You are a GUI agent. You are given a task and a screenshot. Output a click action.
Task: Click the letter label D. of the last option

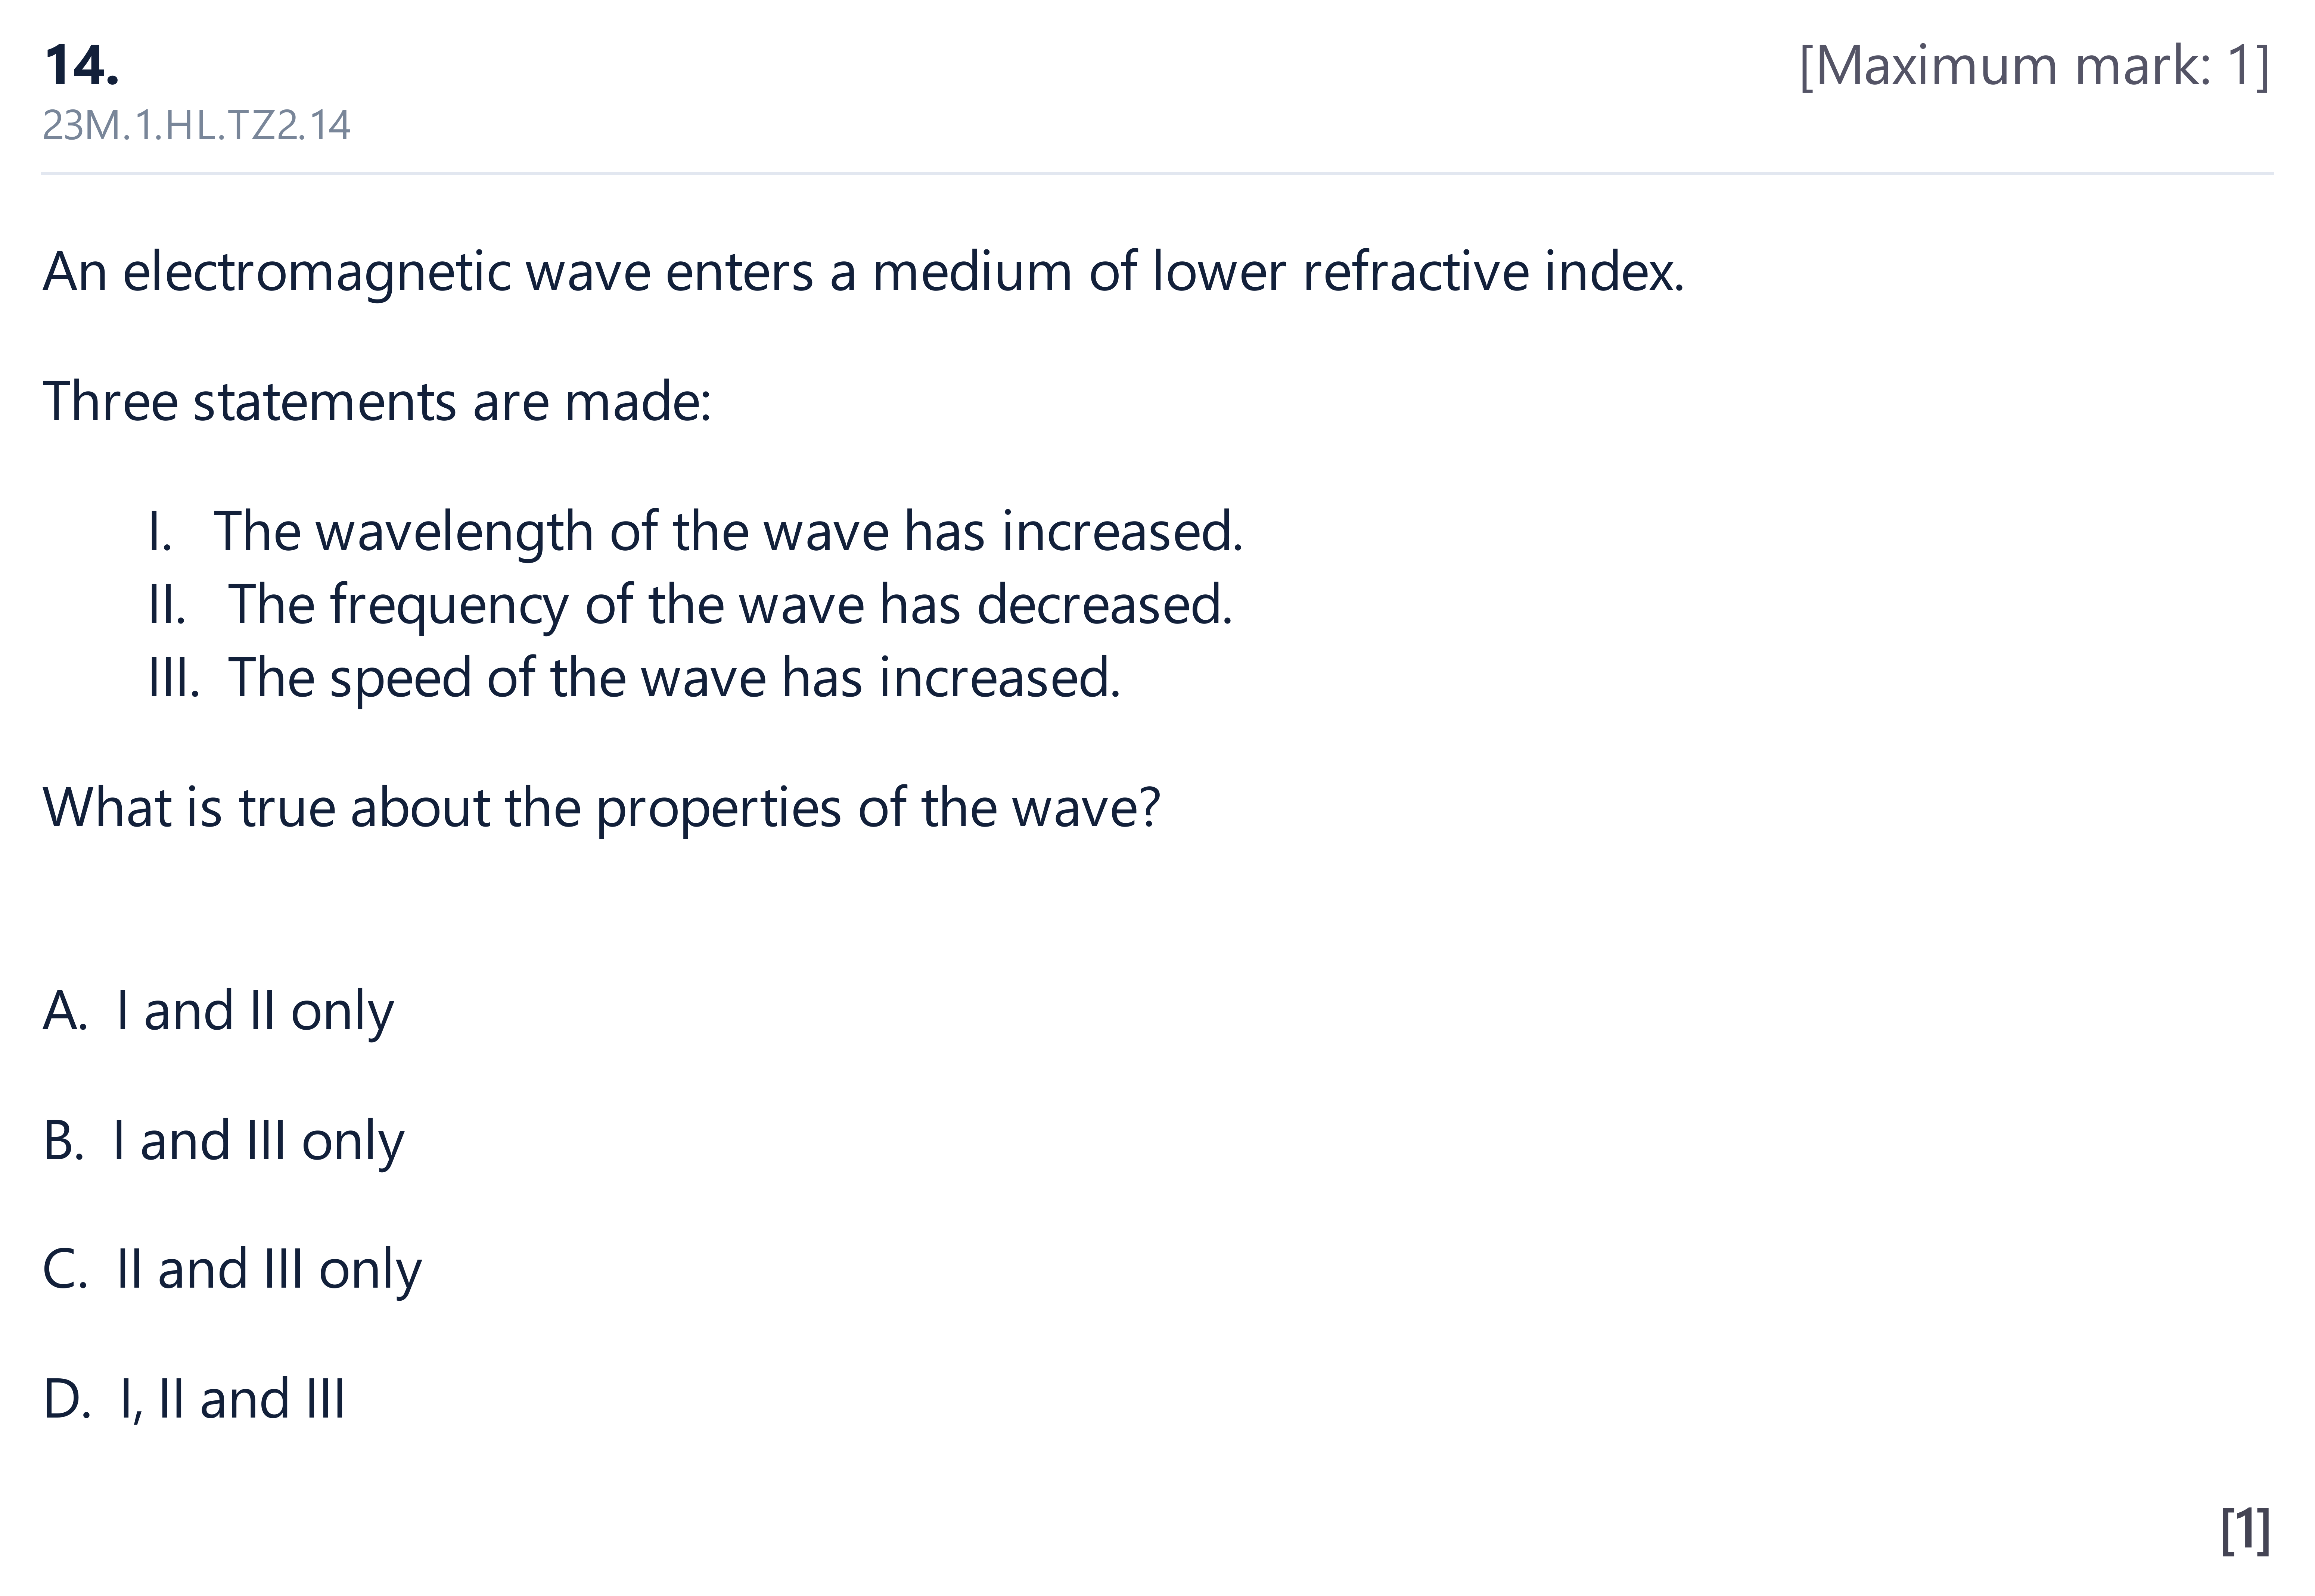click(x=67, y=1399)
